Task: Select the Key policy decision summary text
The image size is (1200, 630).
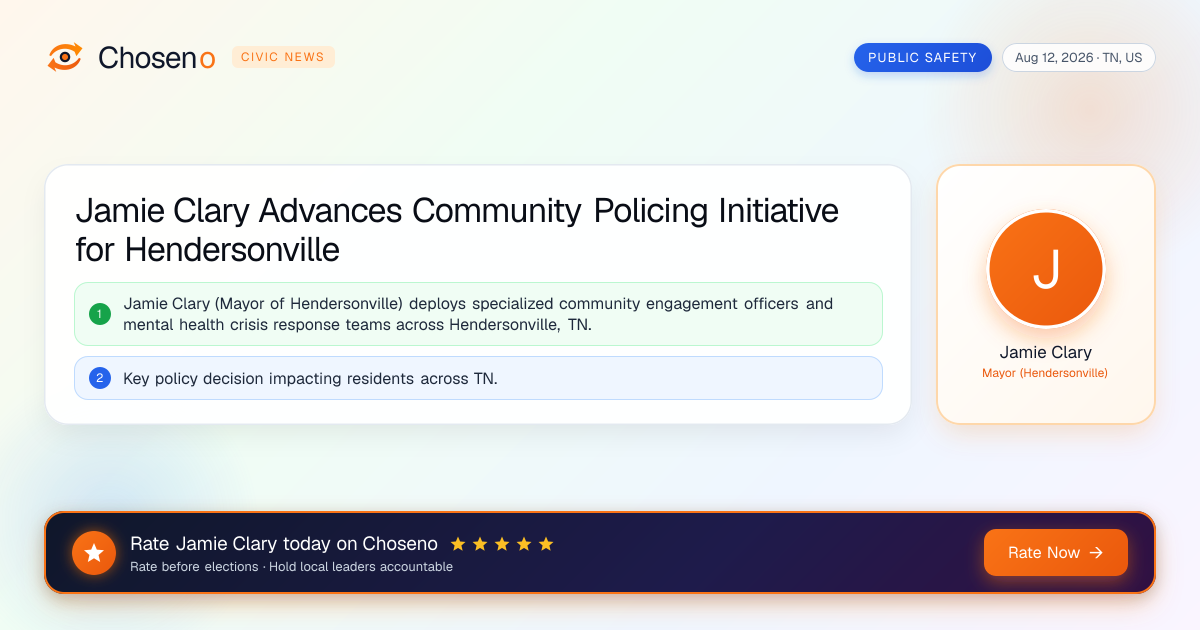Action: click(x=310, y=378)
